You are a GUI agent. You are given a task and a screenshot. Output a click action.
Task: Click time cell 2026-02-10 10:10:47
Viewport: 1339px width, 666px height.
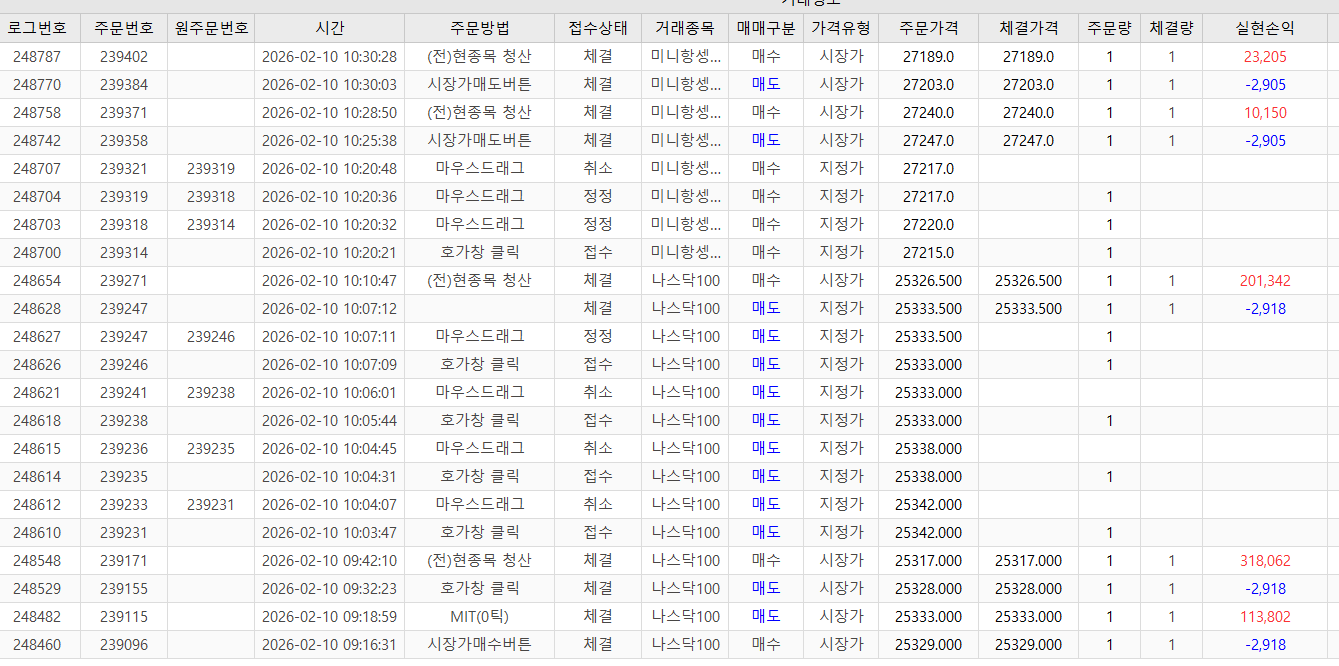[329, 281]
